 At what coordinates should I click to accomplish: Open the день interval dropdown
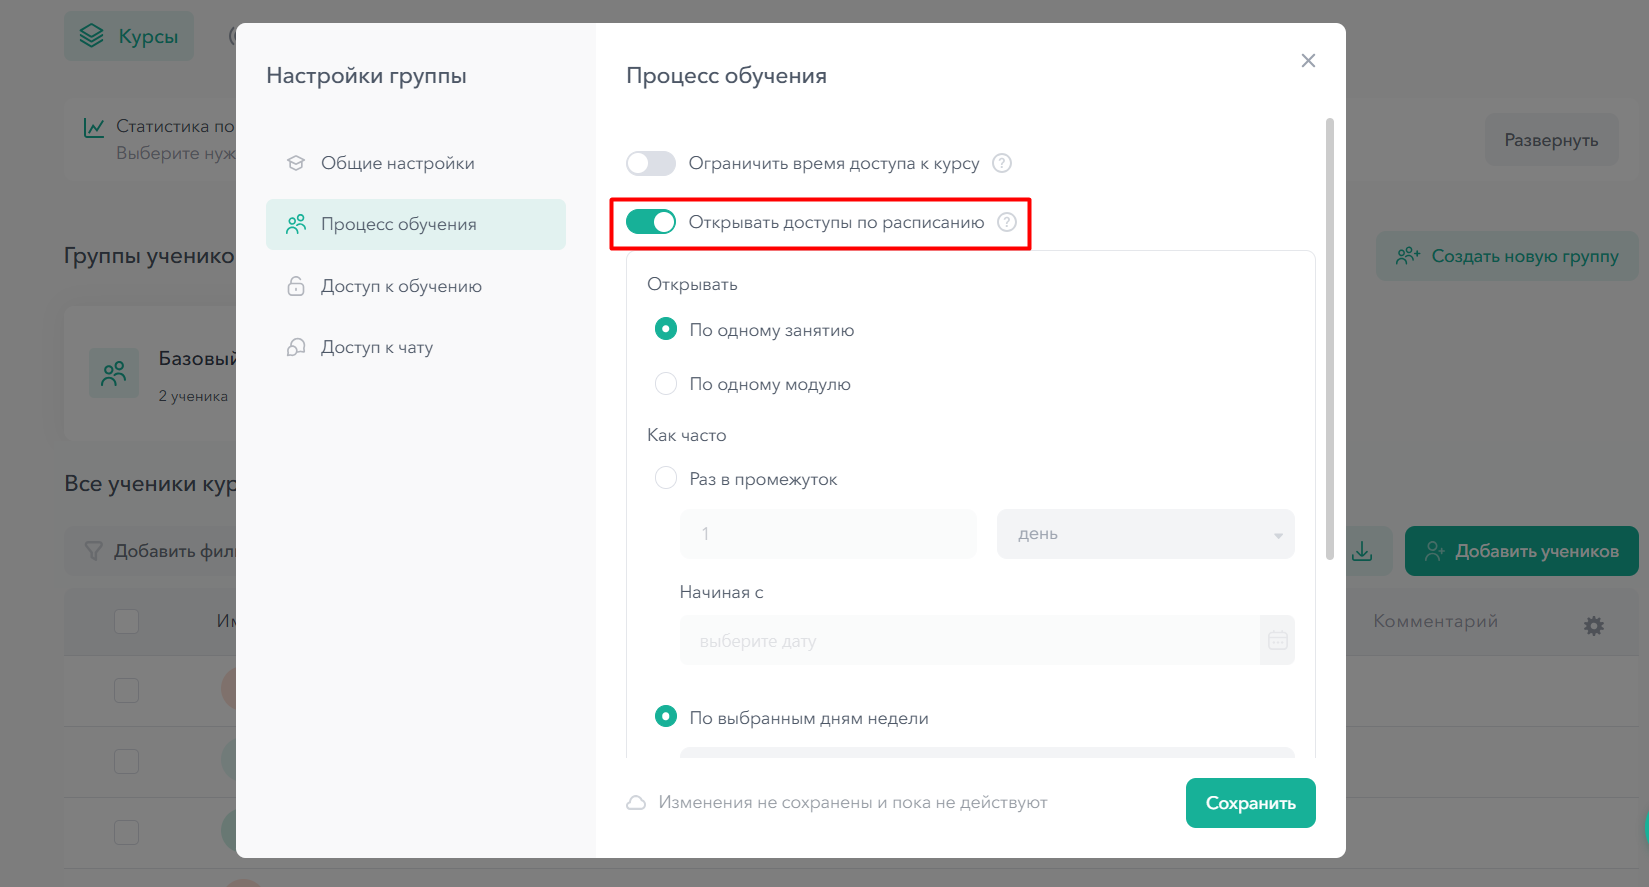pyautogui.click(x=1145, y=534)
